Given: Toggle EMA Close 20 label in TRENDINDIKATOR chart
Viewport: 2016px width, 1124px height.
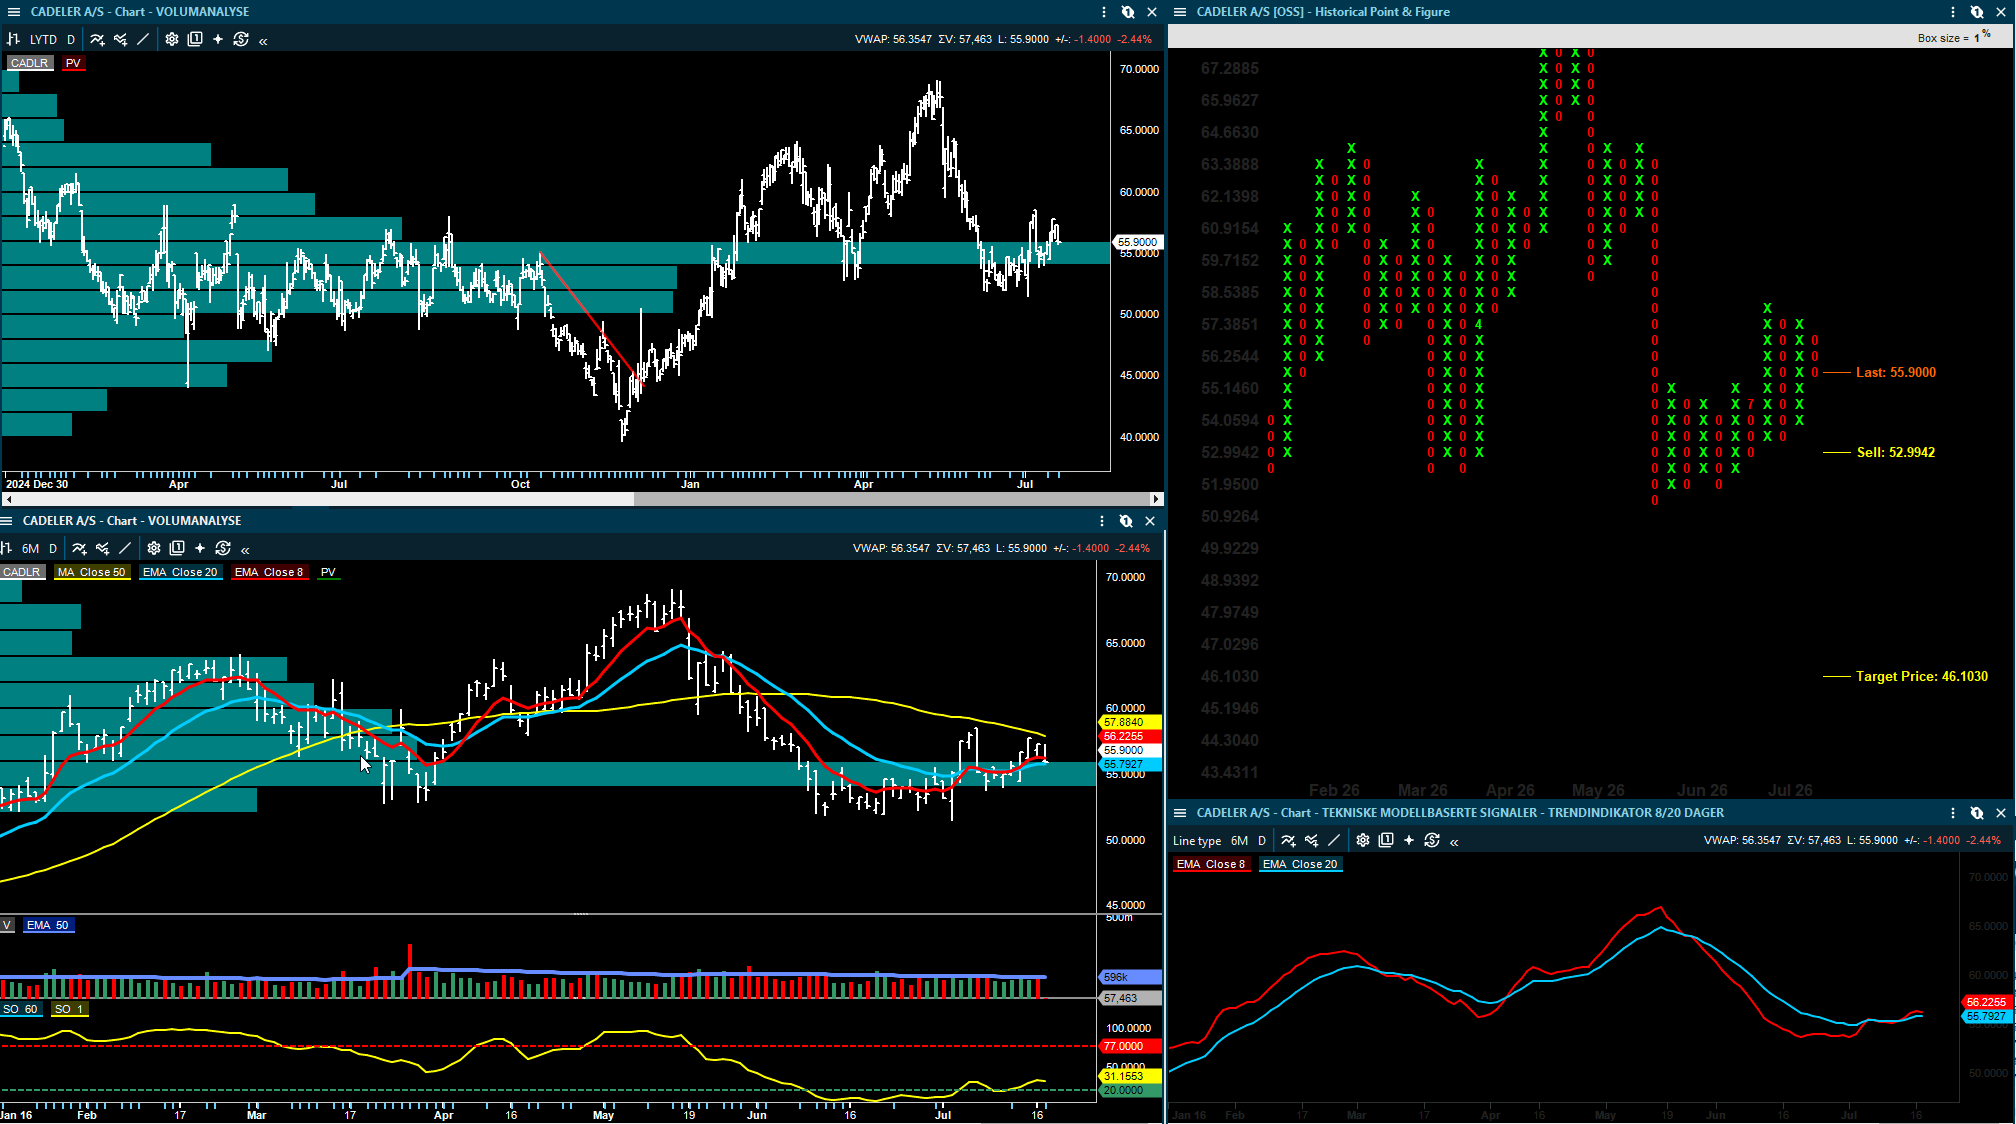Looking at the screenshot, I should 1300,864.
